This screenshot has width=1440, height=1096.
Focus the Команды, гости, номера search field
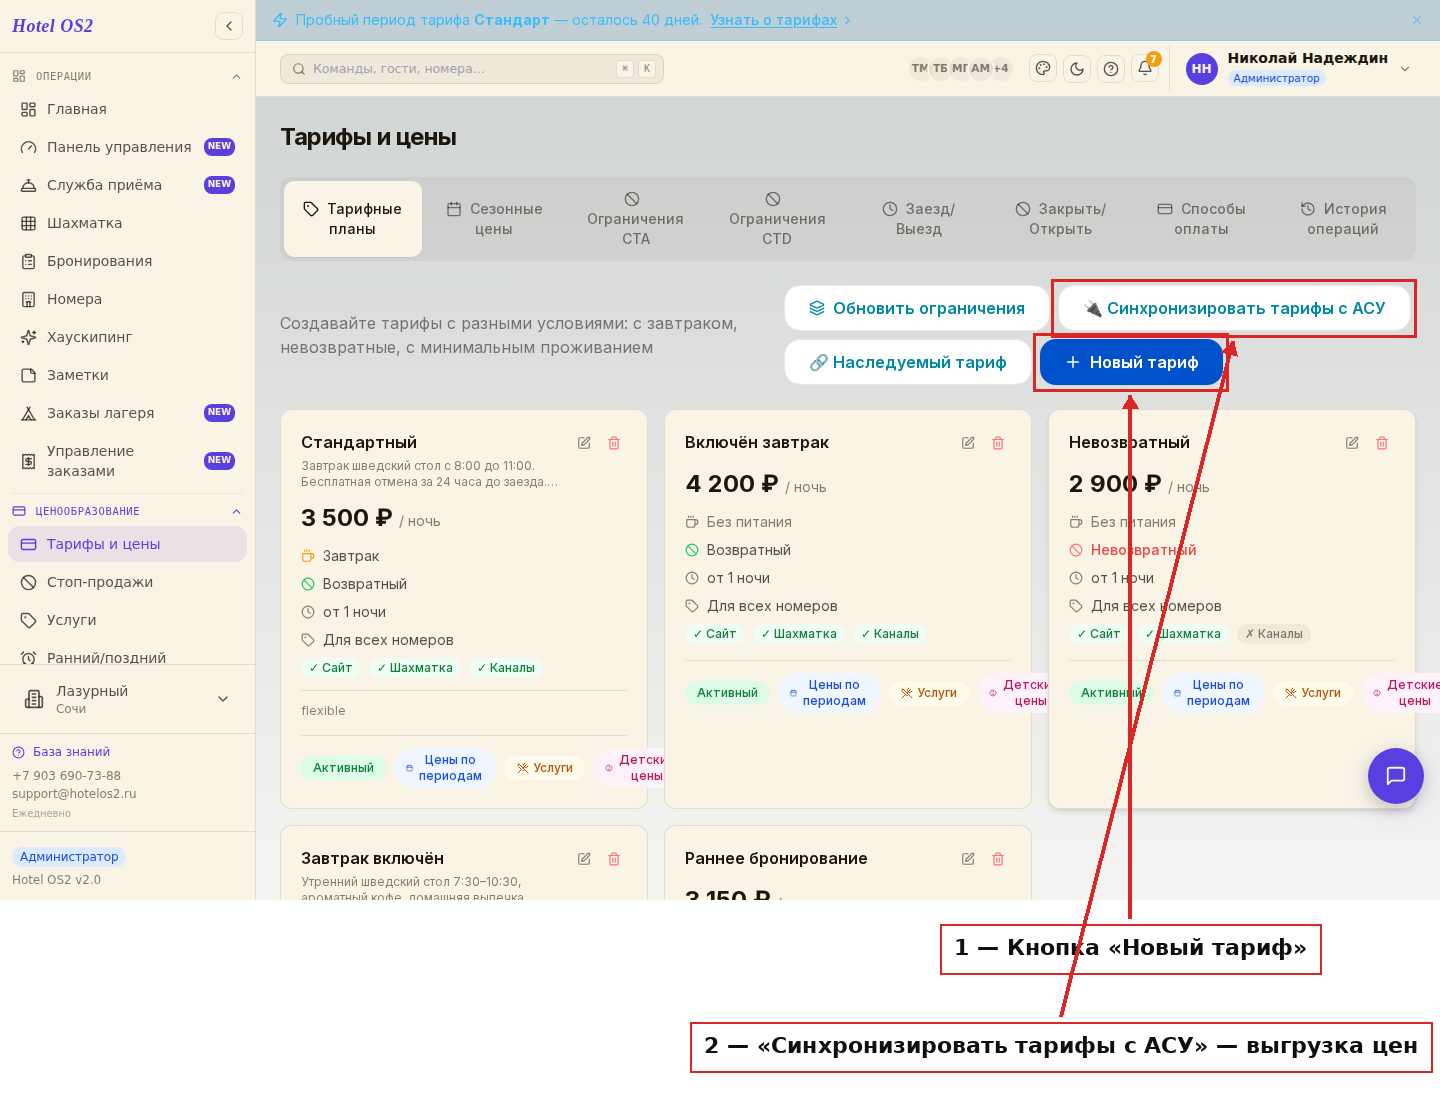pos(472,69)
